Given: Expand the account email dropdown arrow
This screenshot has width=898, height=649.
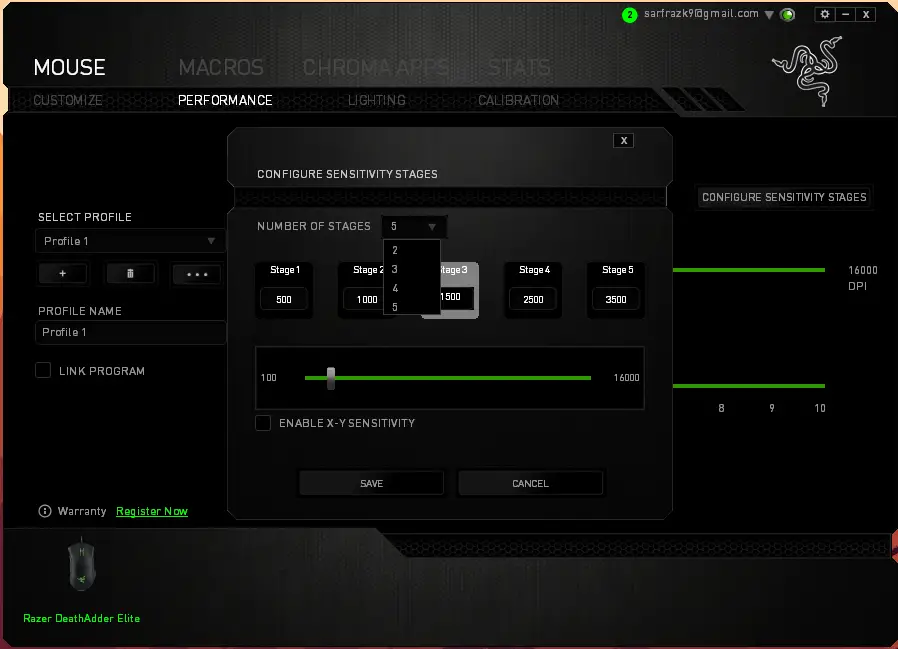Looking at the screenshot, I should click(769, 15).
